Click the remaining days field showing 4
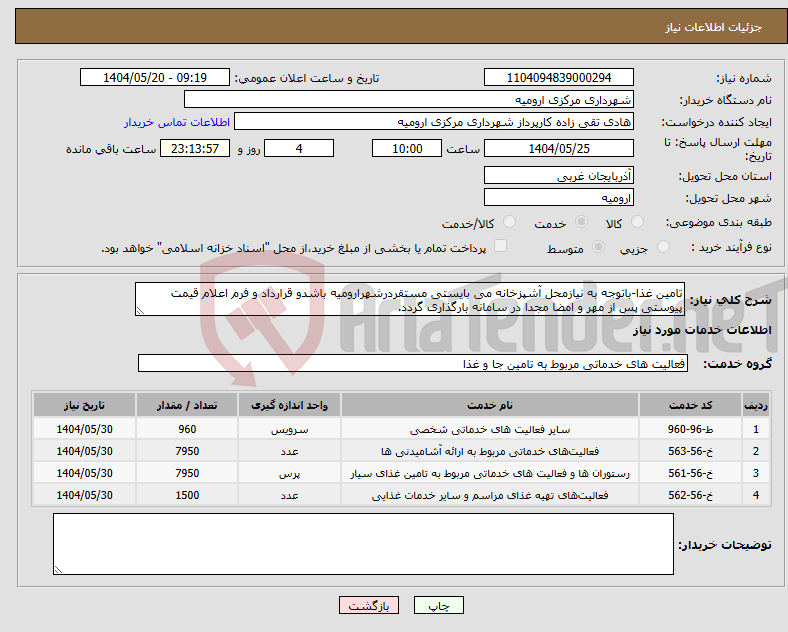Image resolution: width=788 pixels, height=632 pixels. 299,148
